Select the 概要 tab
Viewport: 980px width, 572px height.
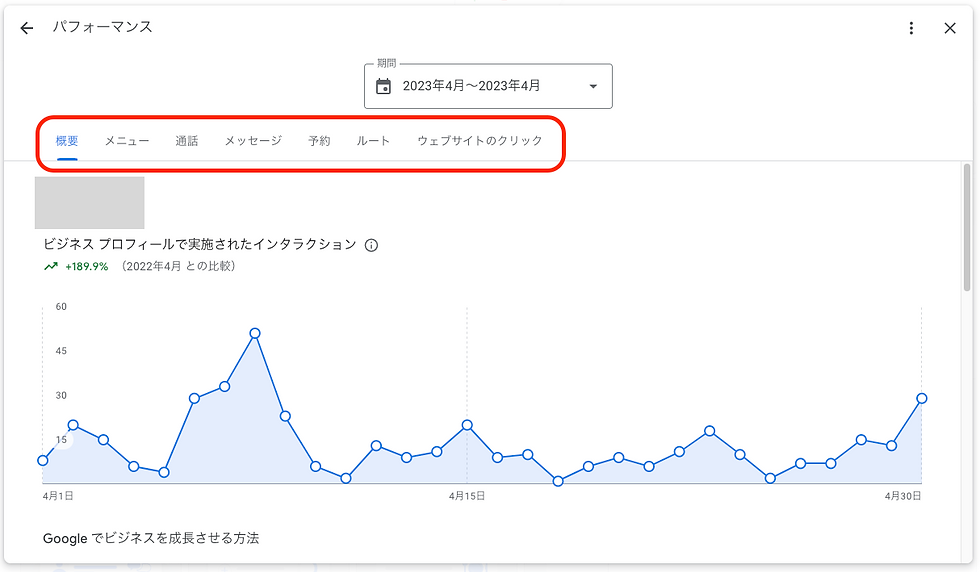pyautogui.click(x=67, y=141)
